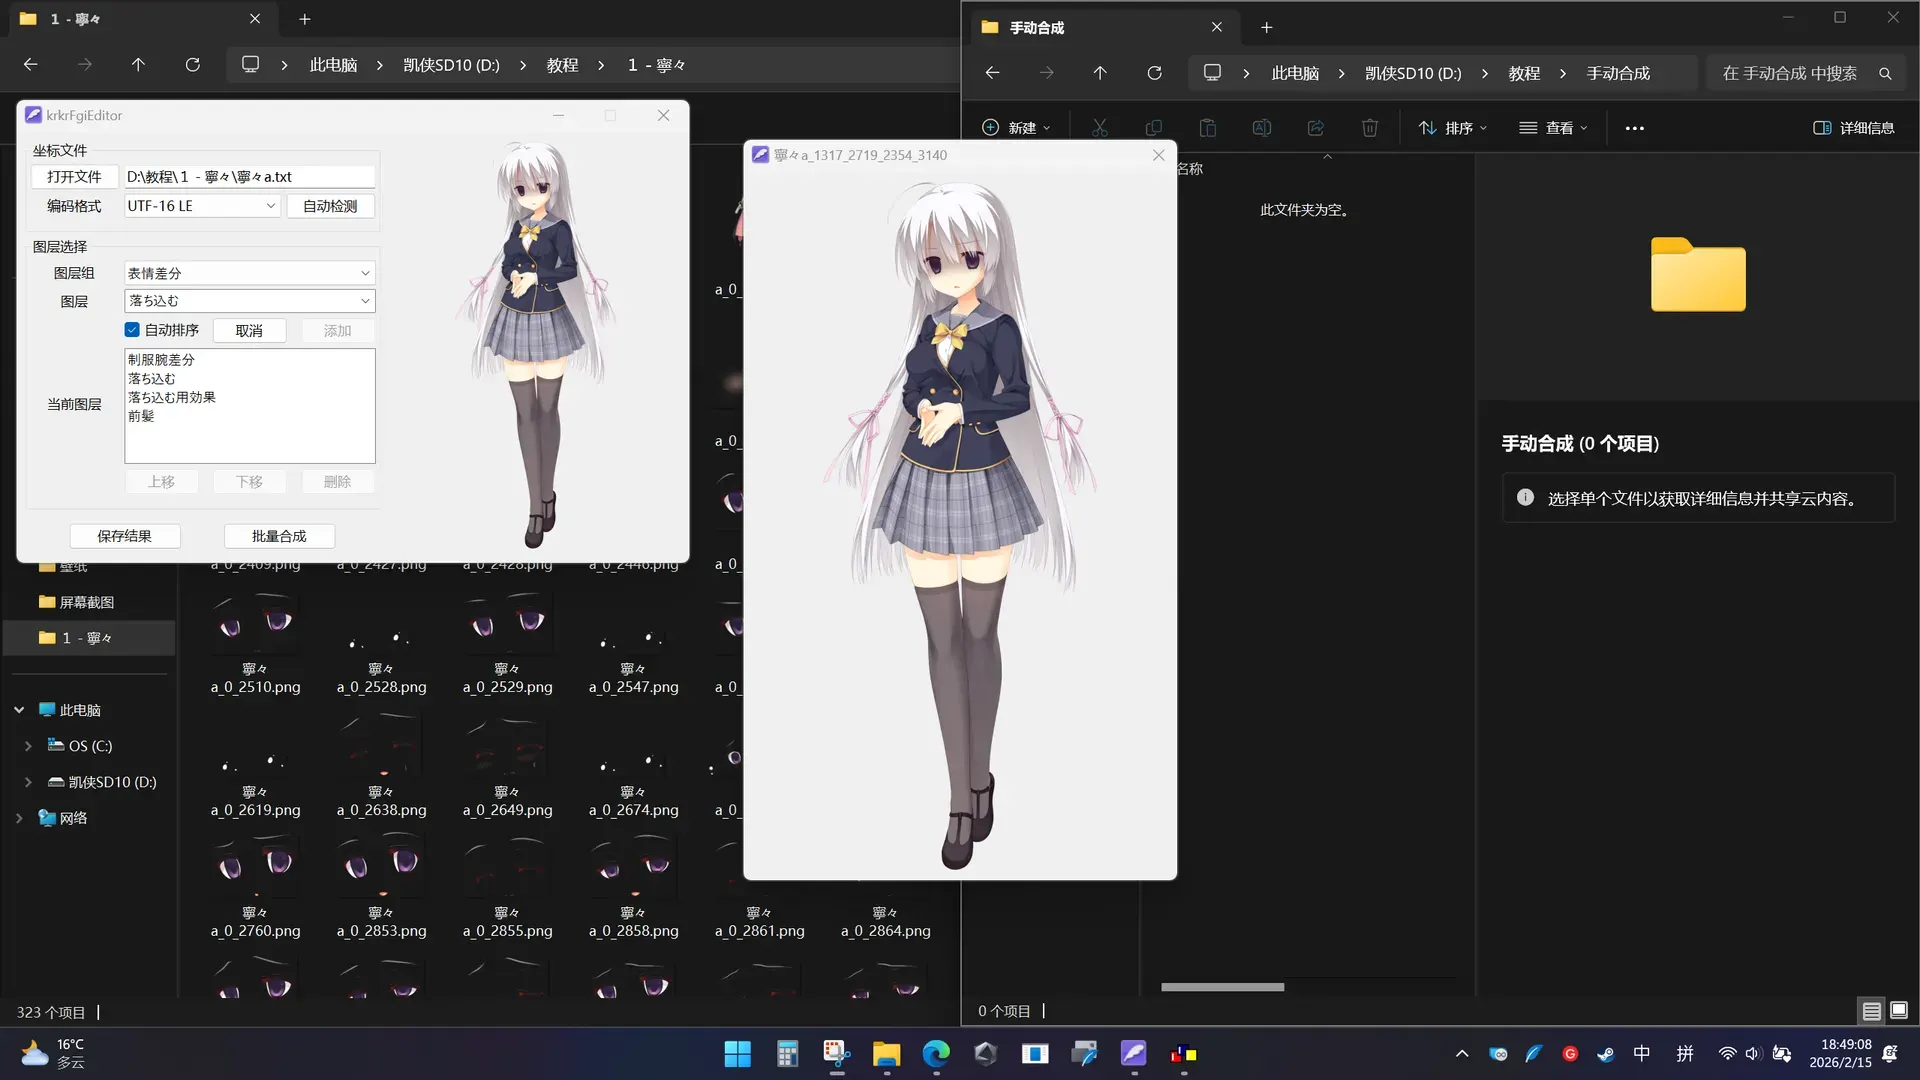Go up a folder in 手动合成 window
Image resolution: width=1920 pixels, height=1080 pixels.
[1100, 73]
